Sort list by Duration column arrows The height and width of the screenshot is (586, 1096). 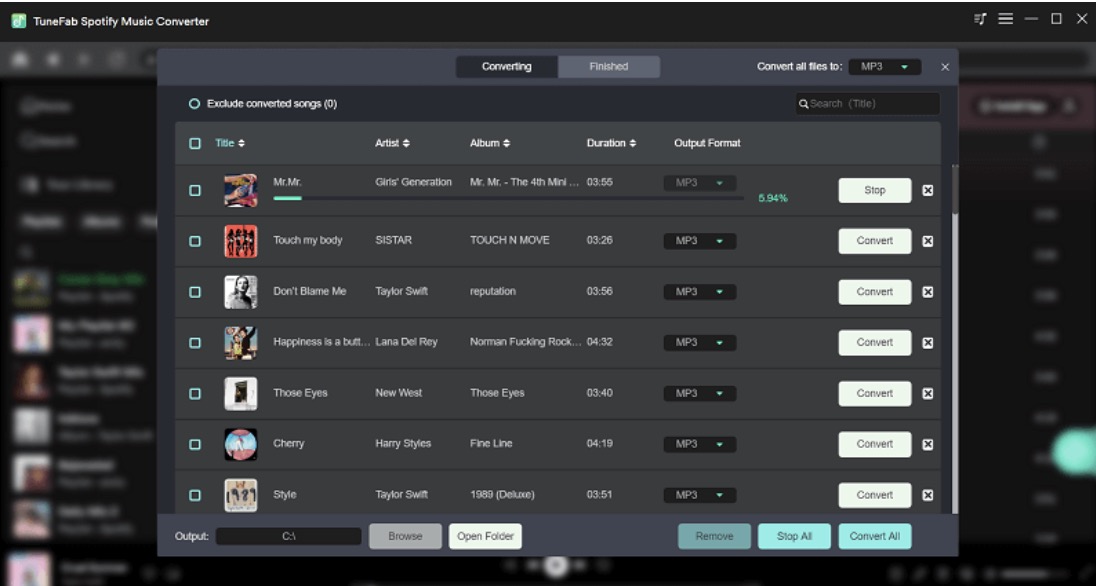[633, 143]
